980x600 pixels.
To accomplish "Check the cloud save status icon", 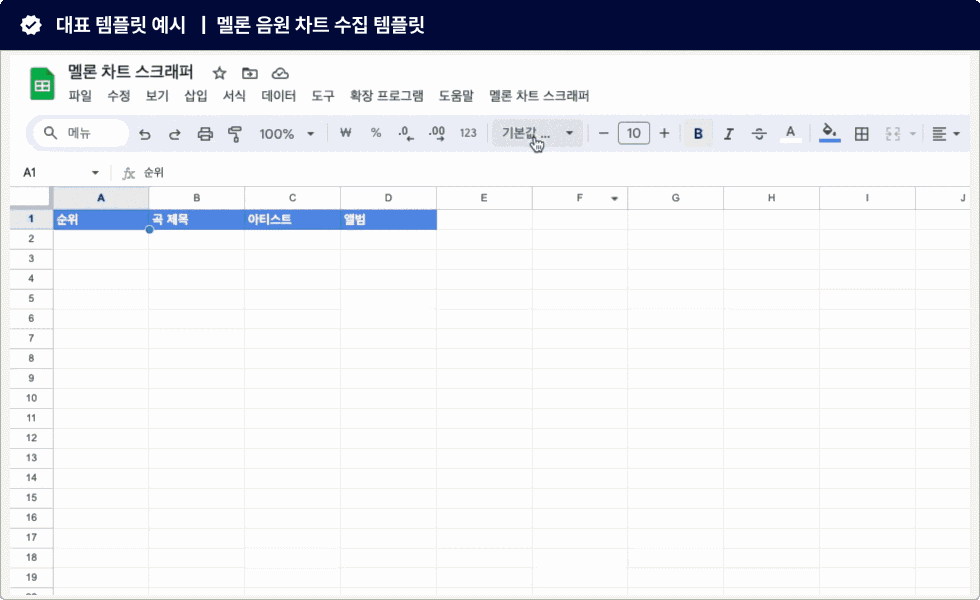I will (280, 73).
